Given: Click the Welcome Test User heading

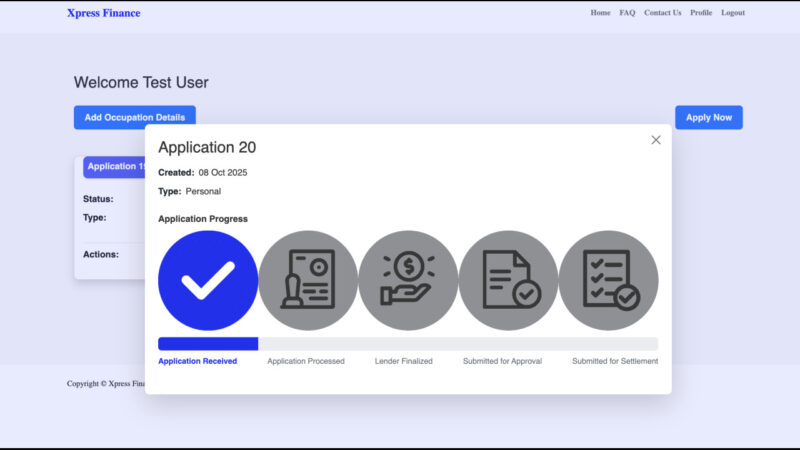Looking at the screenshot, I should [141, 83].
